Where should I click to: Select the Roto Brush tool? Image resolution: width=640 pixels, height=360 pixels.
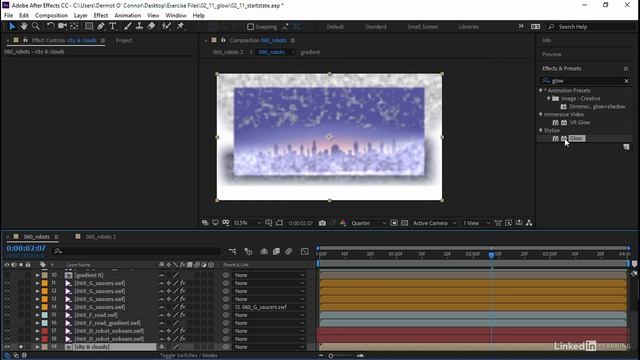point(166,27)
